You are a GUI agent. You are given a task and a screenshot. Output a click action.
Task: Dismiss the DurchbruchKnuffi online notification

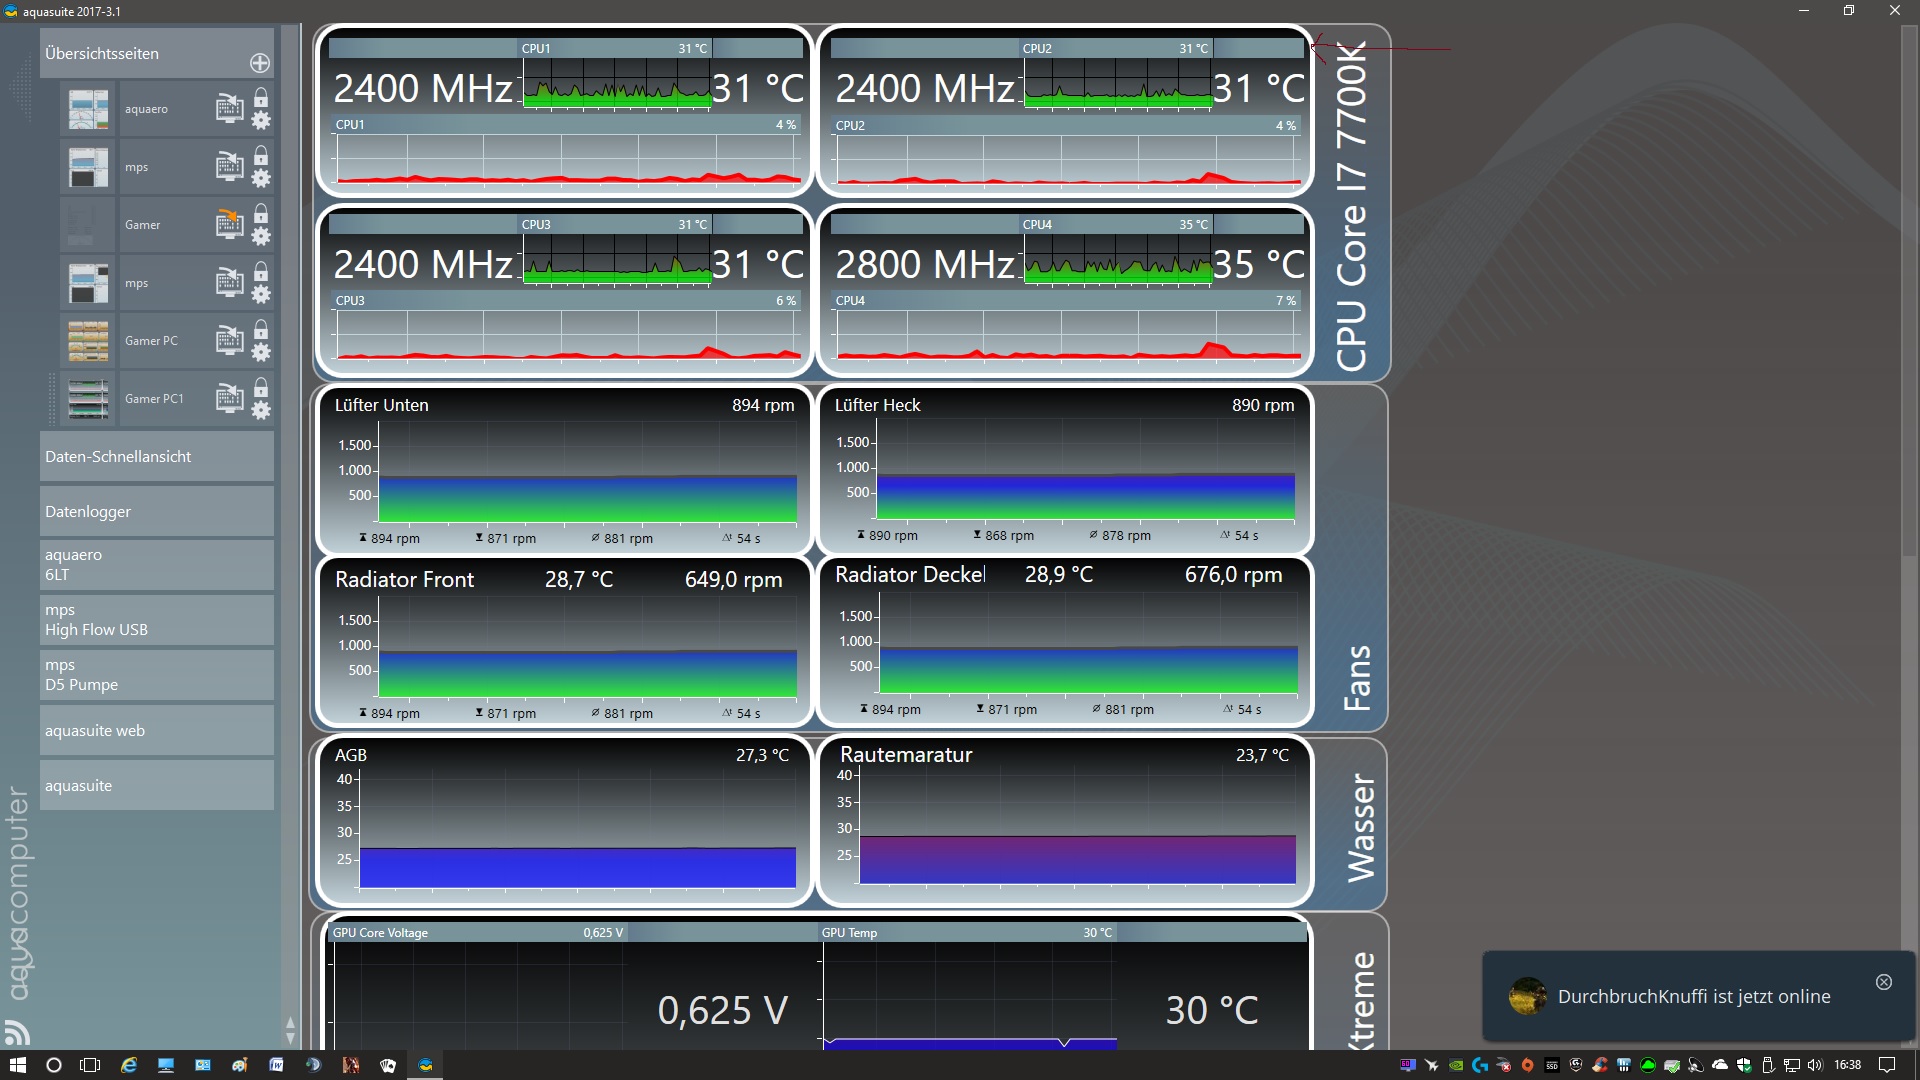click(x=1884, y=982)
